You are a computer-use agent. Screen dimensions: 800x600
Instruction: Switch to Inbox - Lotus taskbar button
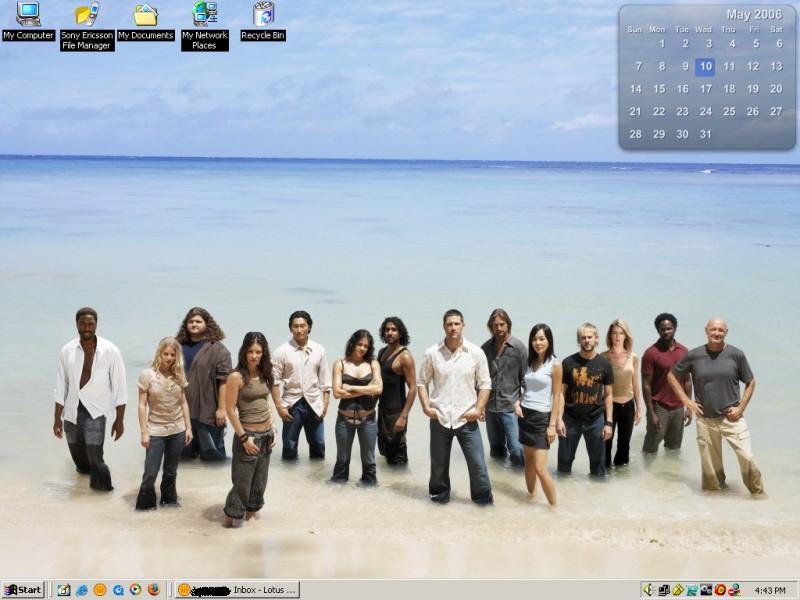coord(237,590)
